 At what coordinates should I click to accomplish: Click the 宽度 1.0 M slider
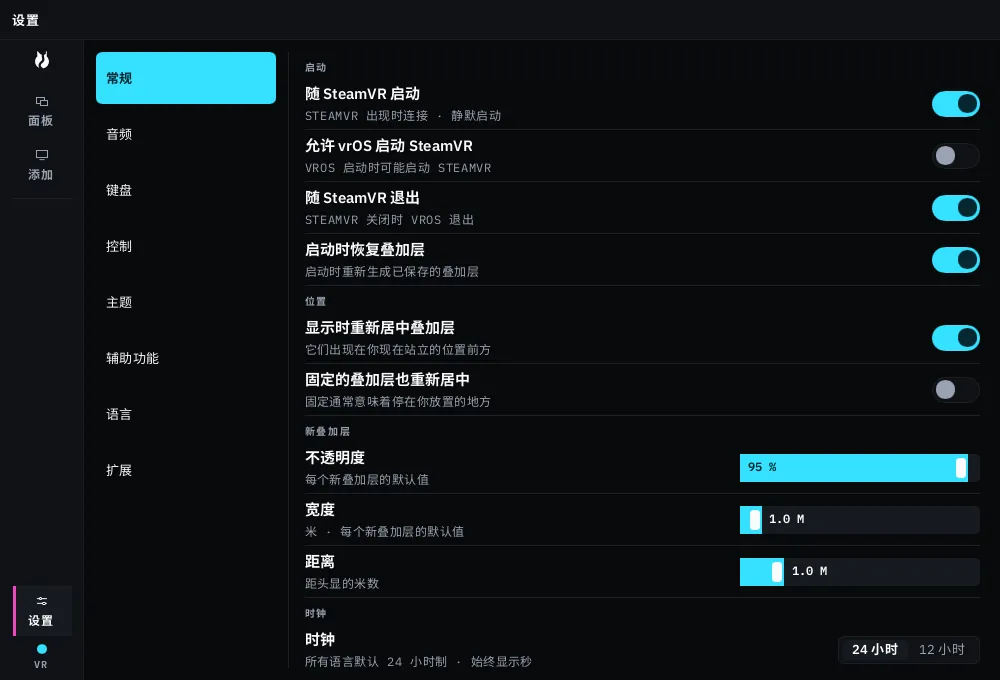(x=860, y=520)
